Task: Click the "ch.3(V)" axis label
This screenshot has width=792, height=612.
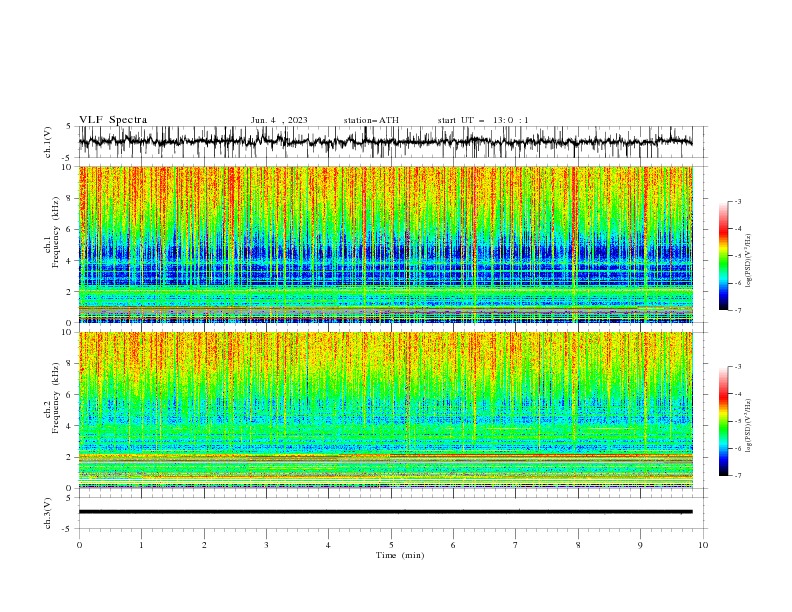Action: [x=48, y=513]
